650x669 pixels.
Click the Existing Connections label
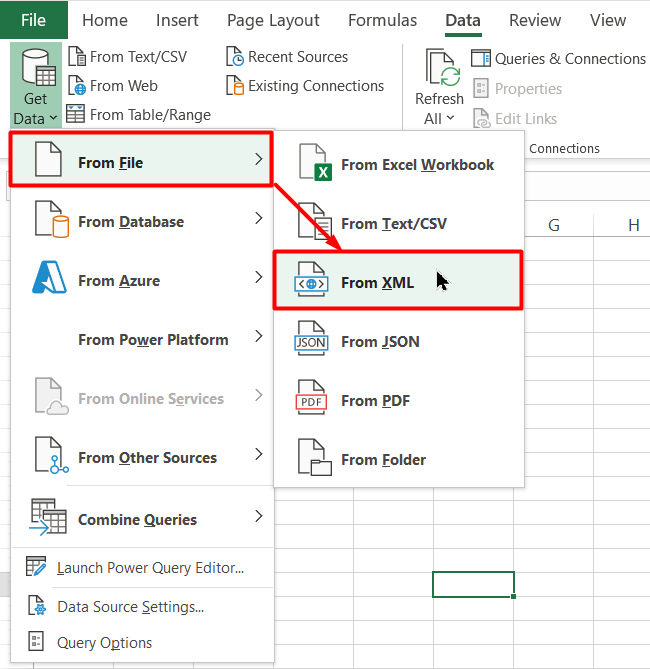pyautogui.click(x=316, y=86)
